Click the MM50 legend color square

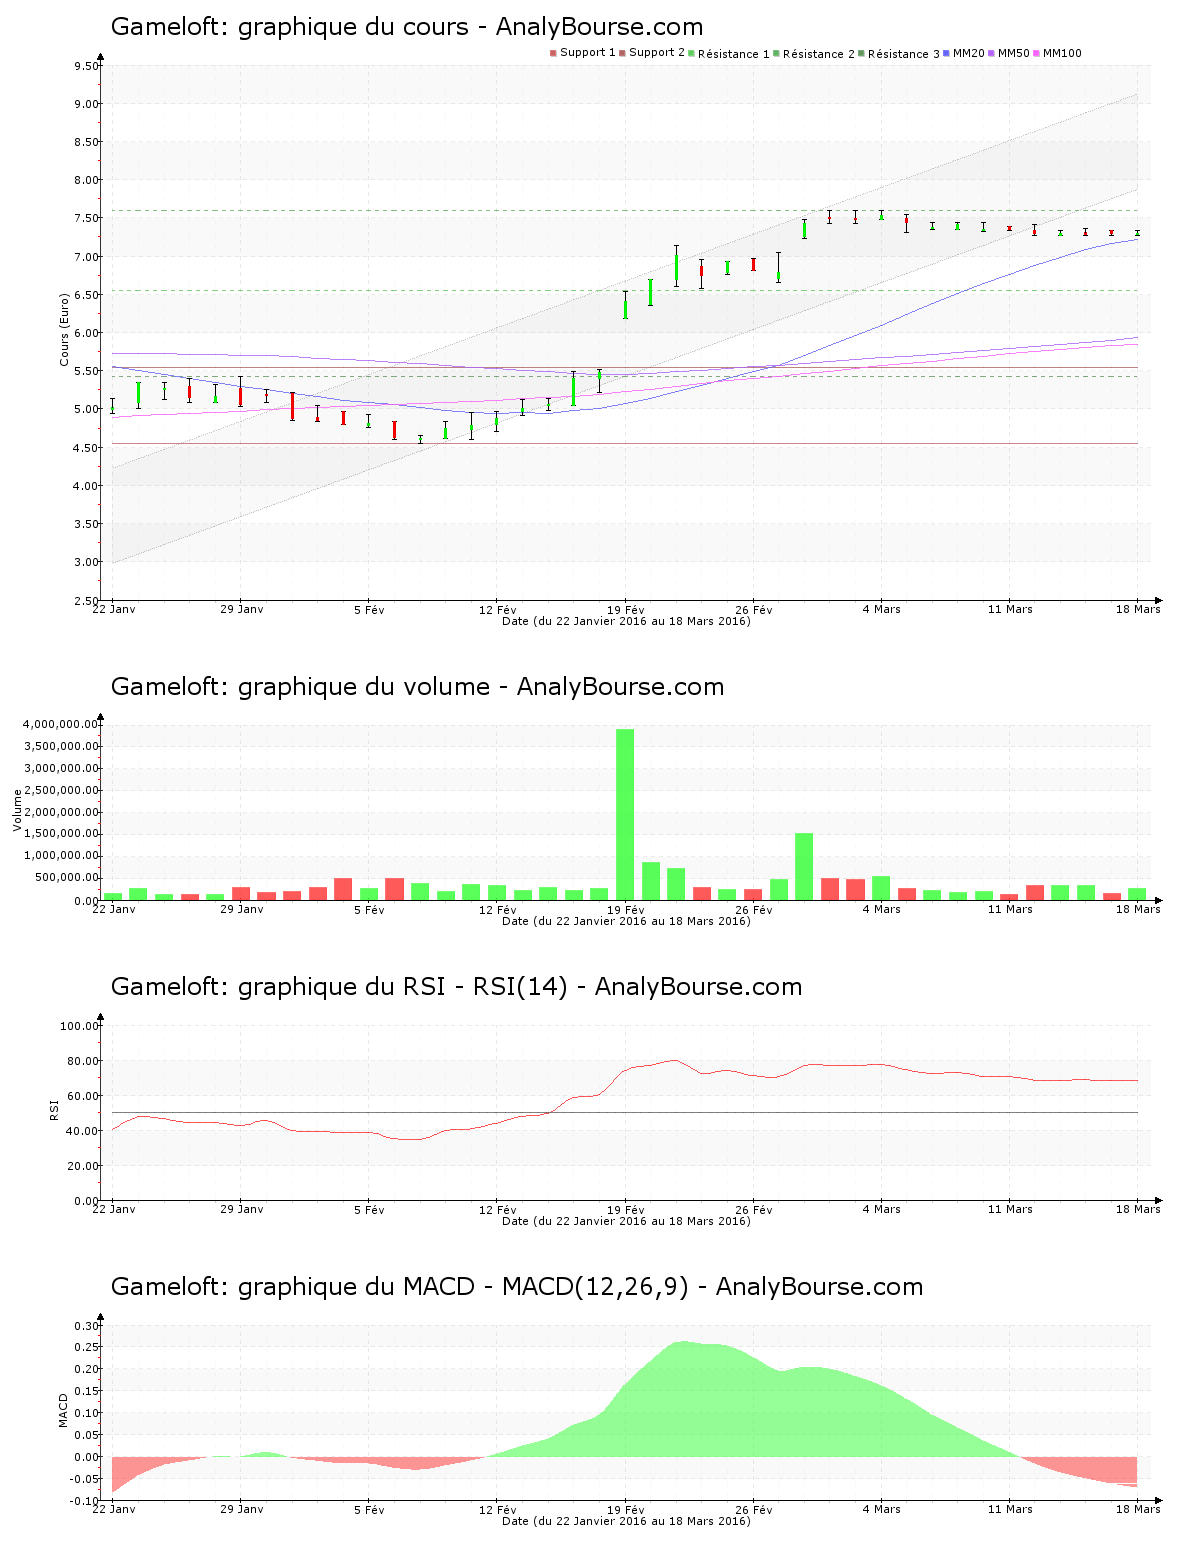tap(991, 53)
